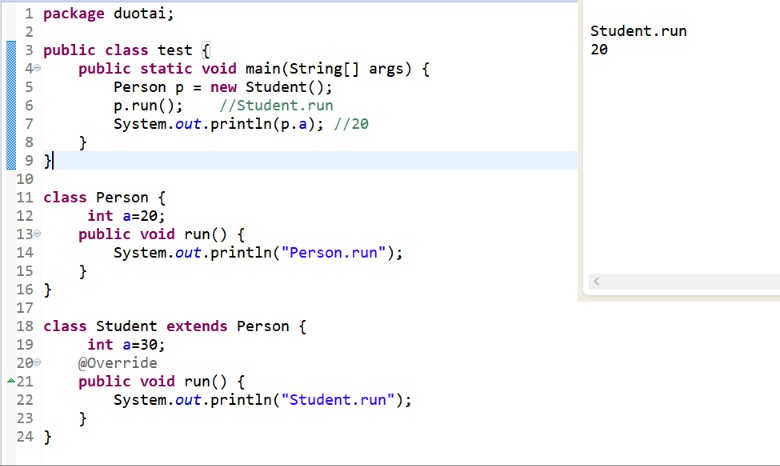This screenshot has height=466, width=780.
Task: Click line number 10 in the gutter
Action: point(24,179)
